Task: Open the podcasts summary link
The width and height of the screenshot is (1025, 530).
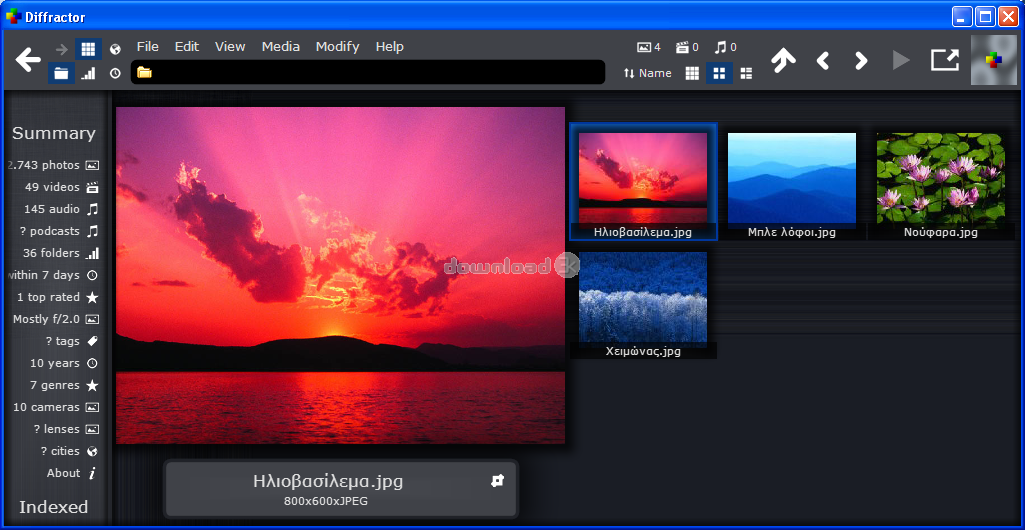Action: 59,231
